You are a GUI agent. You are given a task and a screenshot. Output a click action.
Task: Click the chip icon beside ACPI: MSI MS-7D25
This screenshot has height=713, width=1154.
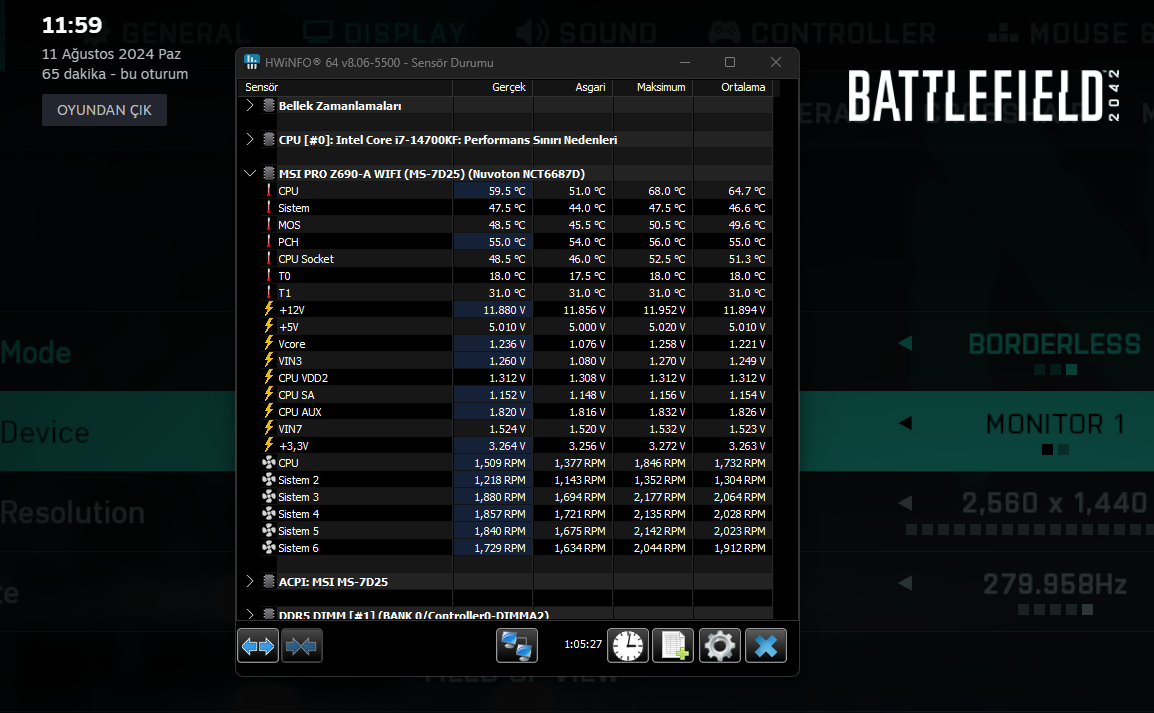pos(269,581)
